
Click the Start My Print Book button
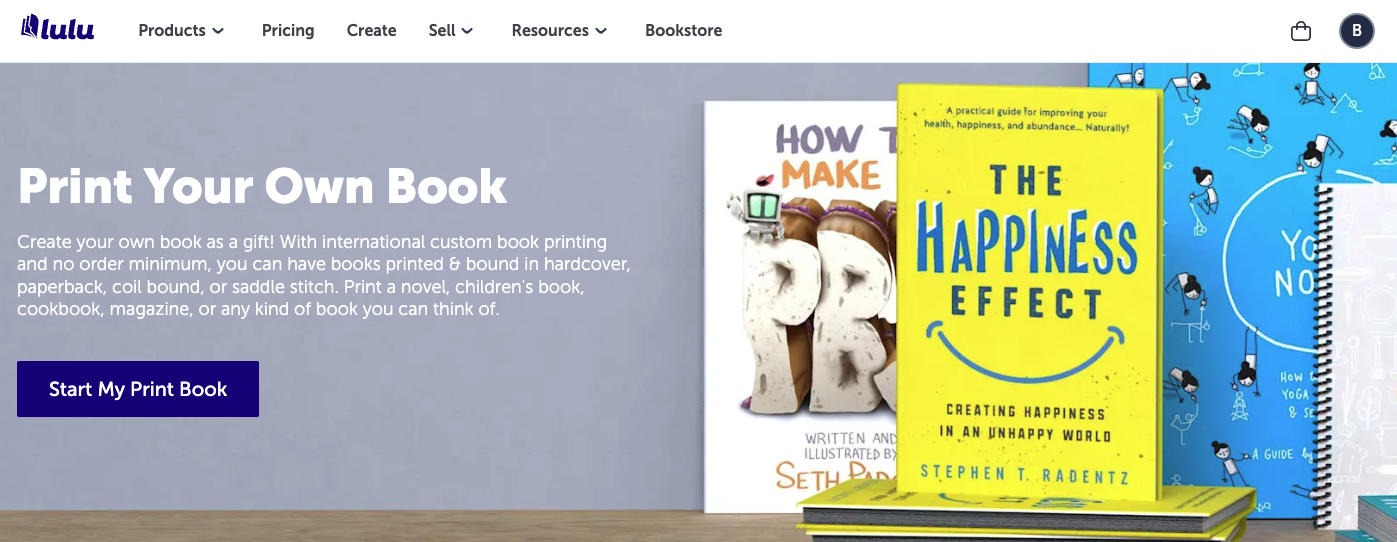(138, 389)
